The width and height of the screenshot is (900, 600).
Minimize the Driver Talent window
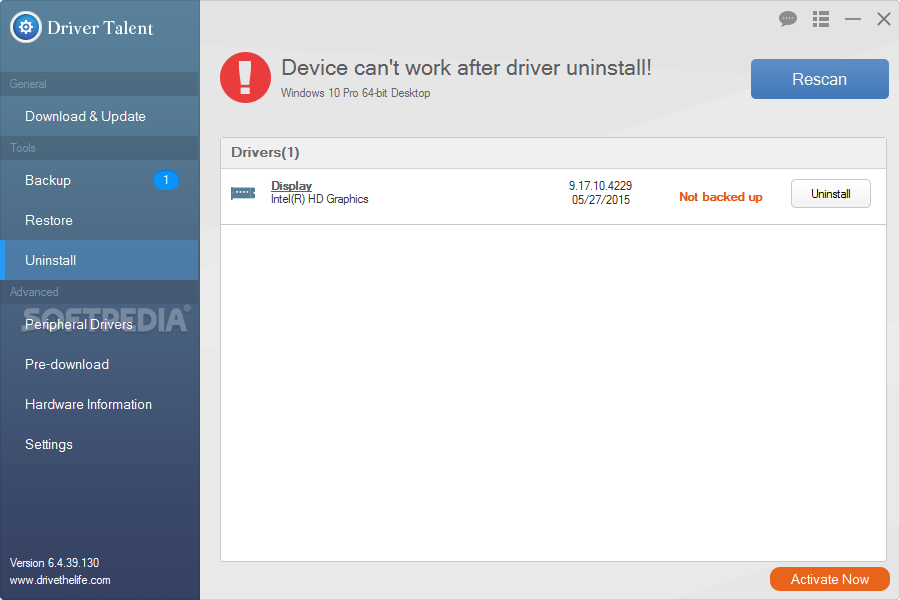click(853, 19)
